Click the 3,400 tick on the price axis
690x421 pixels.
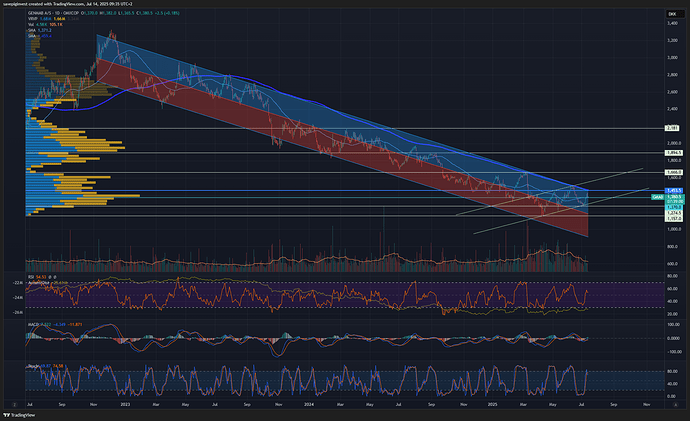672,23
